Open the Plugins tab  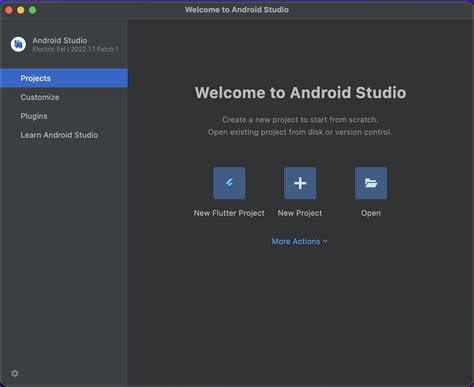coord(64,116)
